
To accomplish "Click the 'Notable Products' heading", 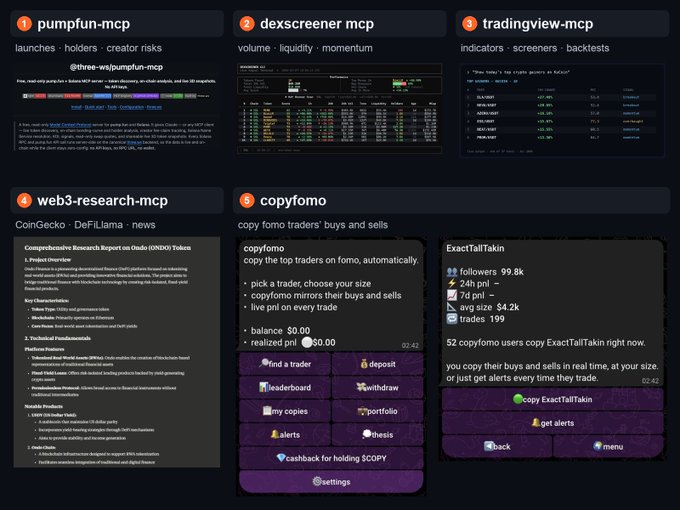I will click(x=44, y=406).
